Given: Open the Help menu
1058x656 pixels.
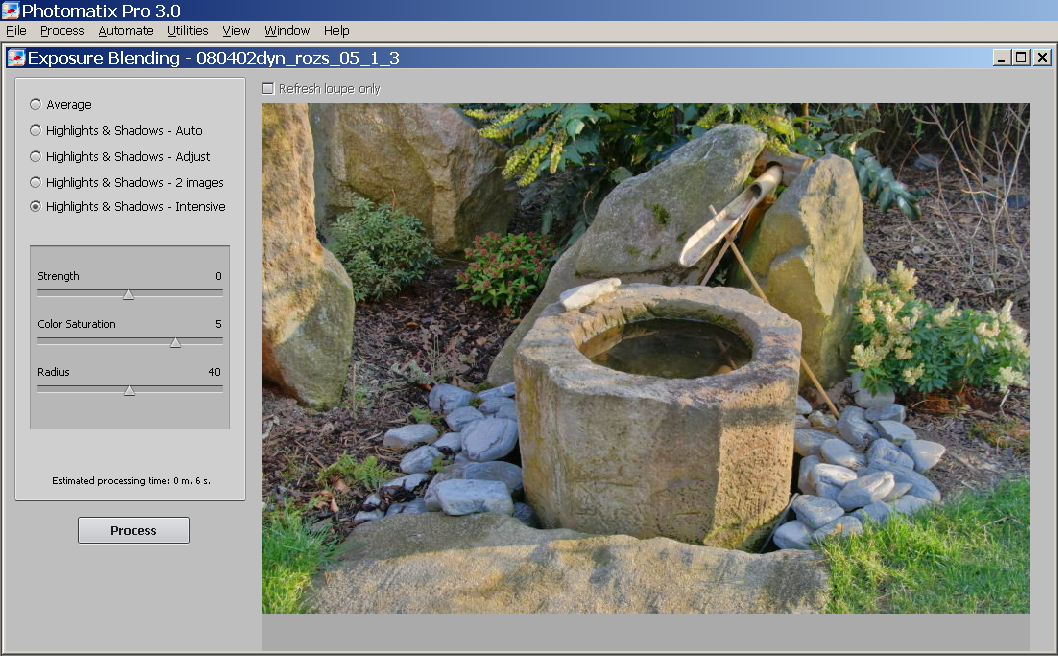Looking at the screenshot, I should pyautogui.click(x=337, y=31).
